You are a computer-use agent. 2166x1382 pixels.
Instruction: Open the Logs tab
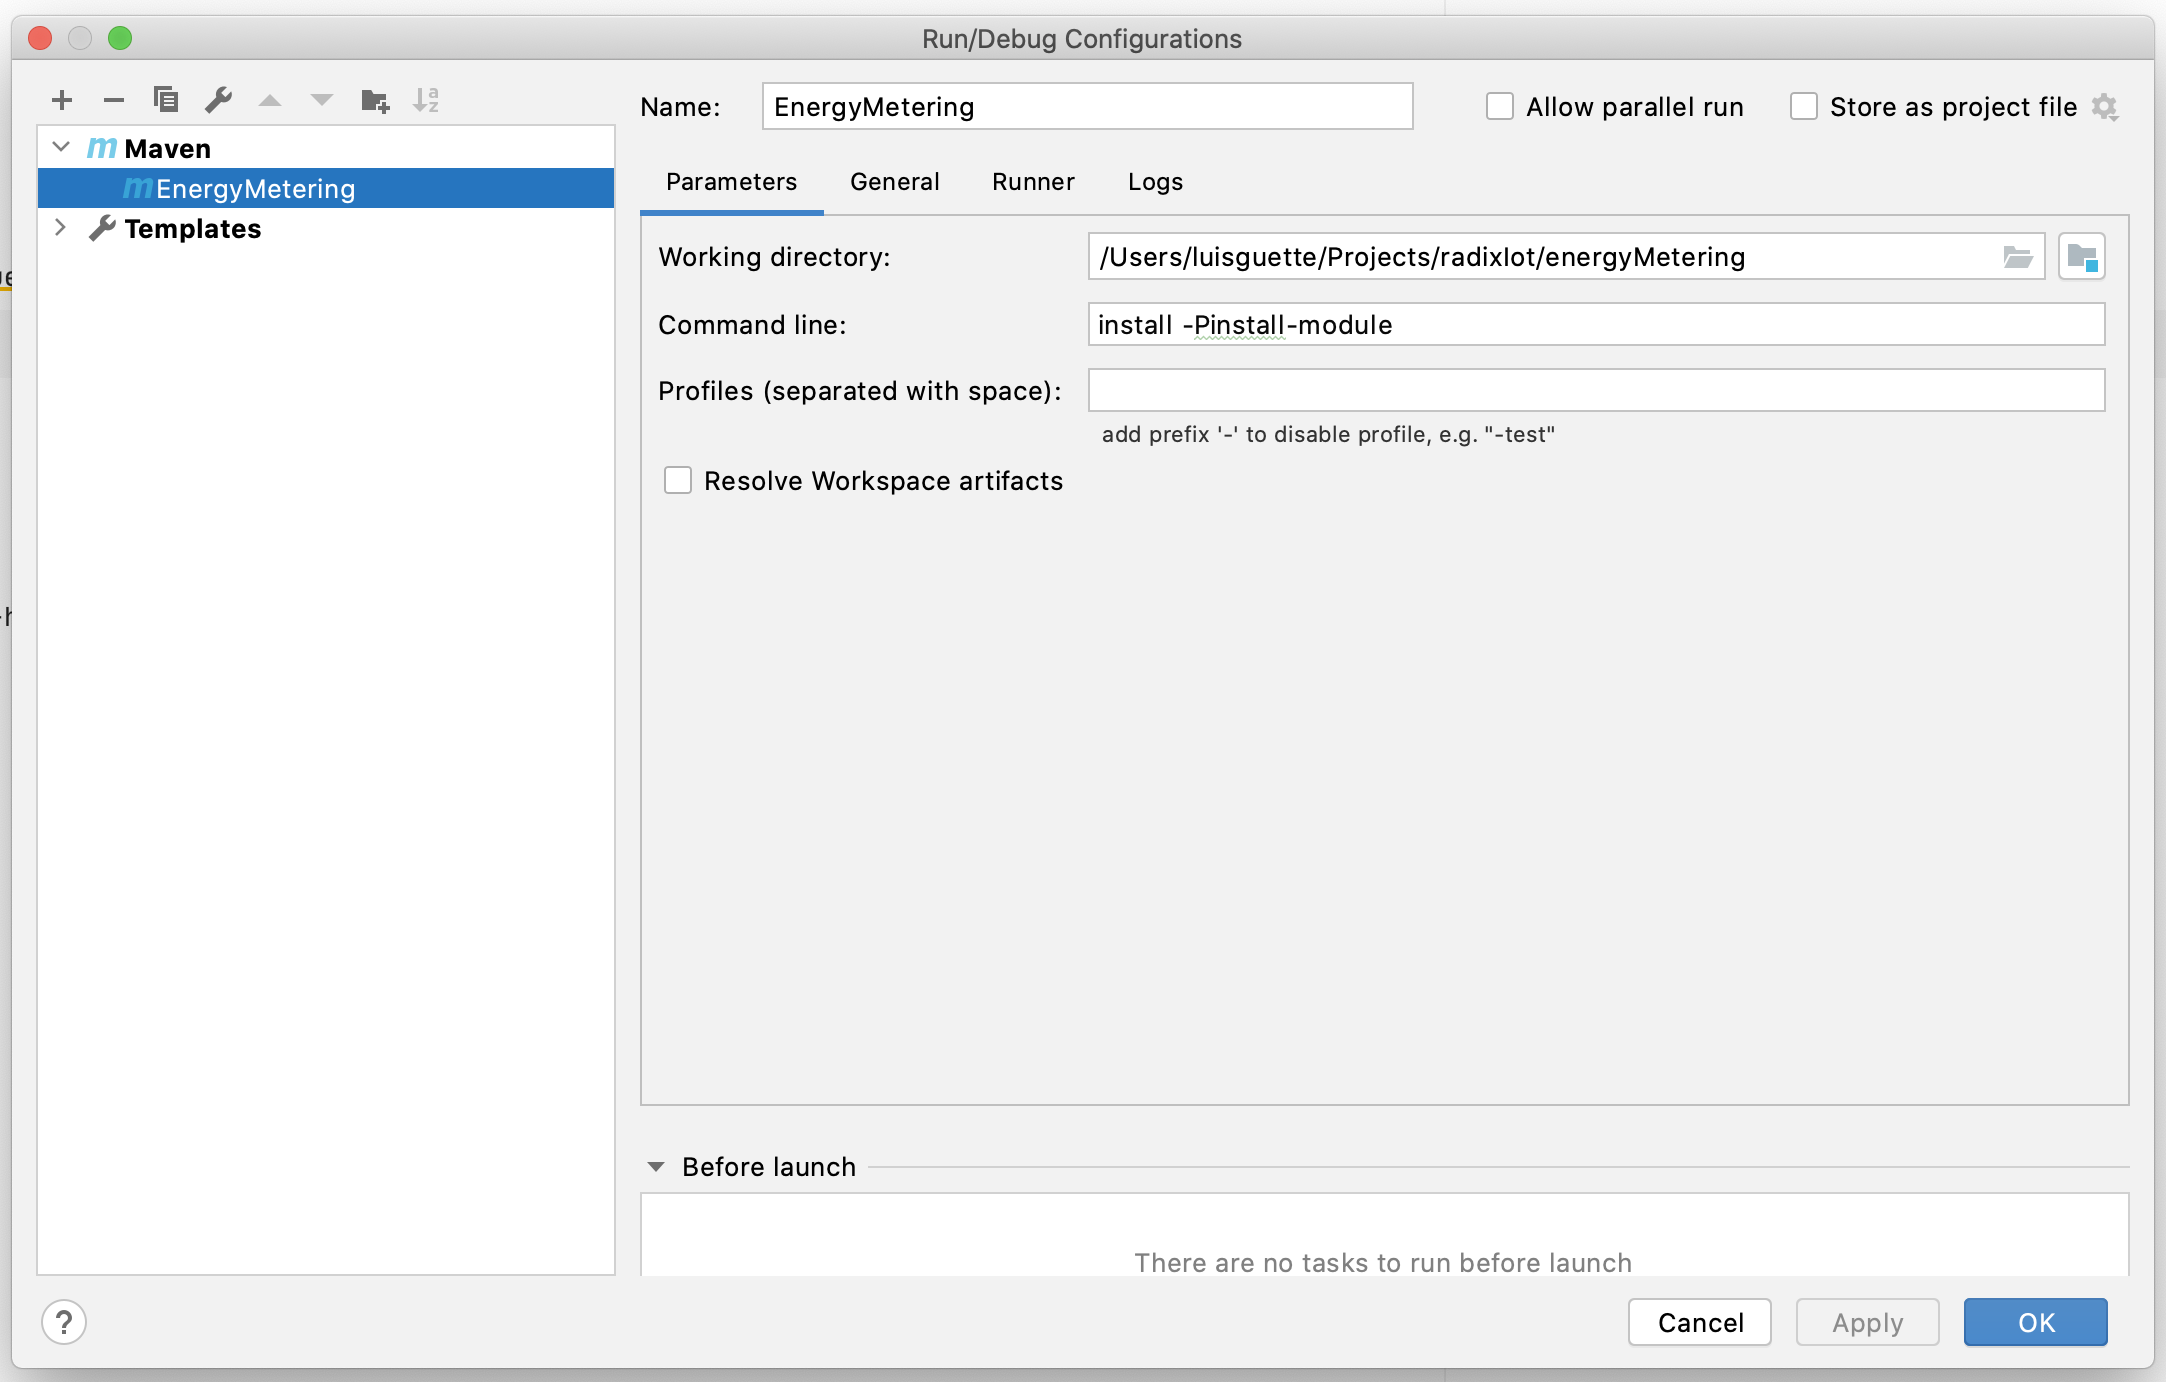1155,182
